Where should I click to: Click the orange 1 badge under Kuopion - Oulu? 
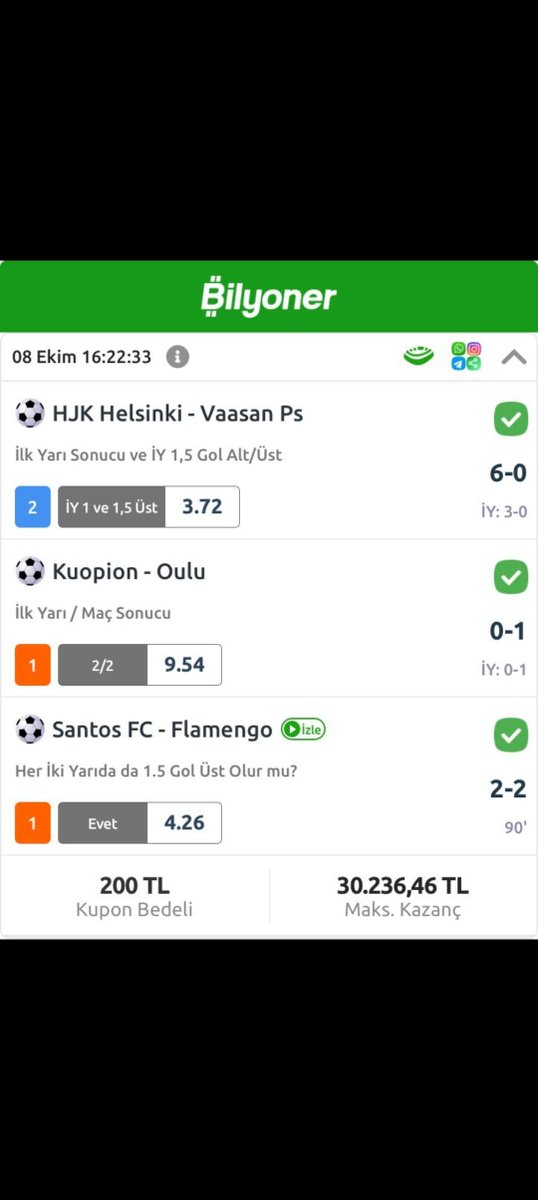(x=33, y=665)
